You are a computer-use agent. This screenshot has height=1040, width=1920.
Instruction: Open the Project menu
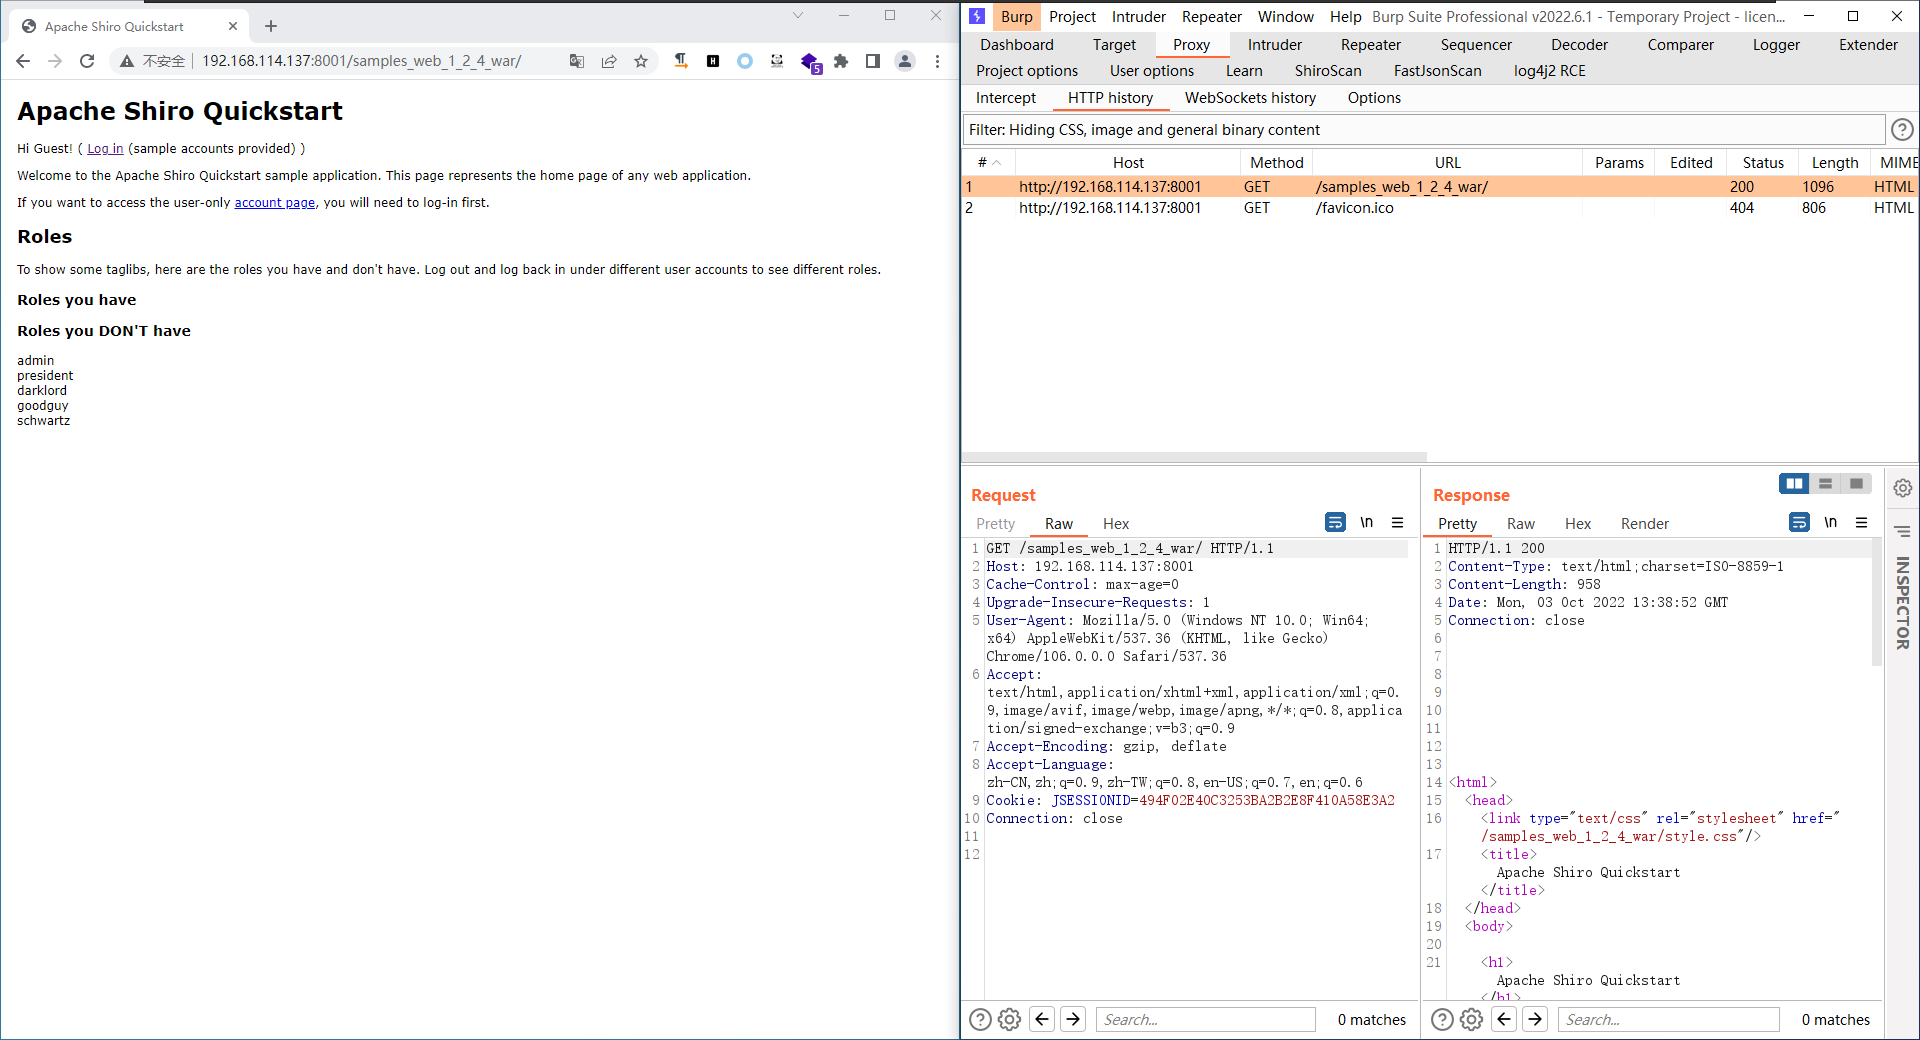(x=1072, y=16)
